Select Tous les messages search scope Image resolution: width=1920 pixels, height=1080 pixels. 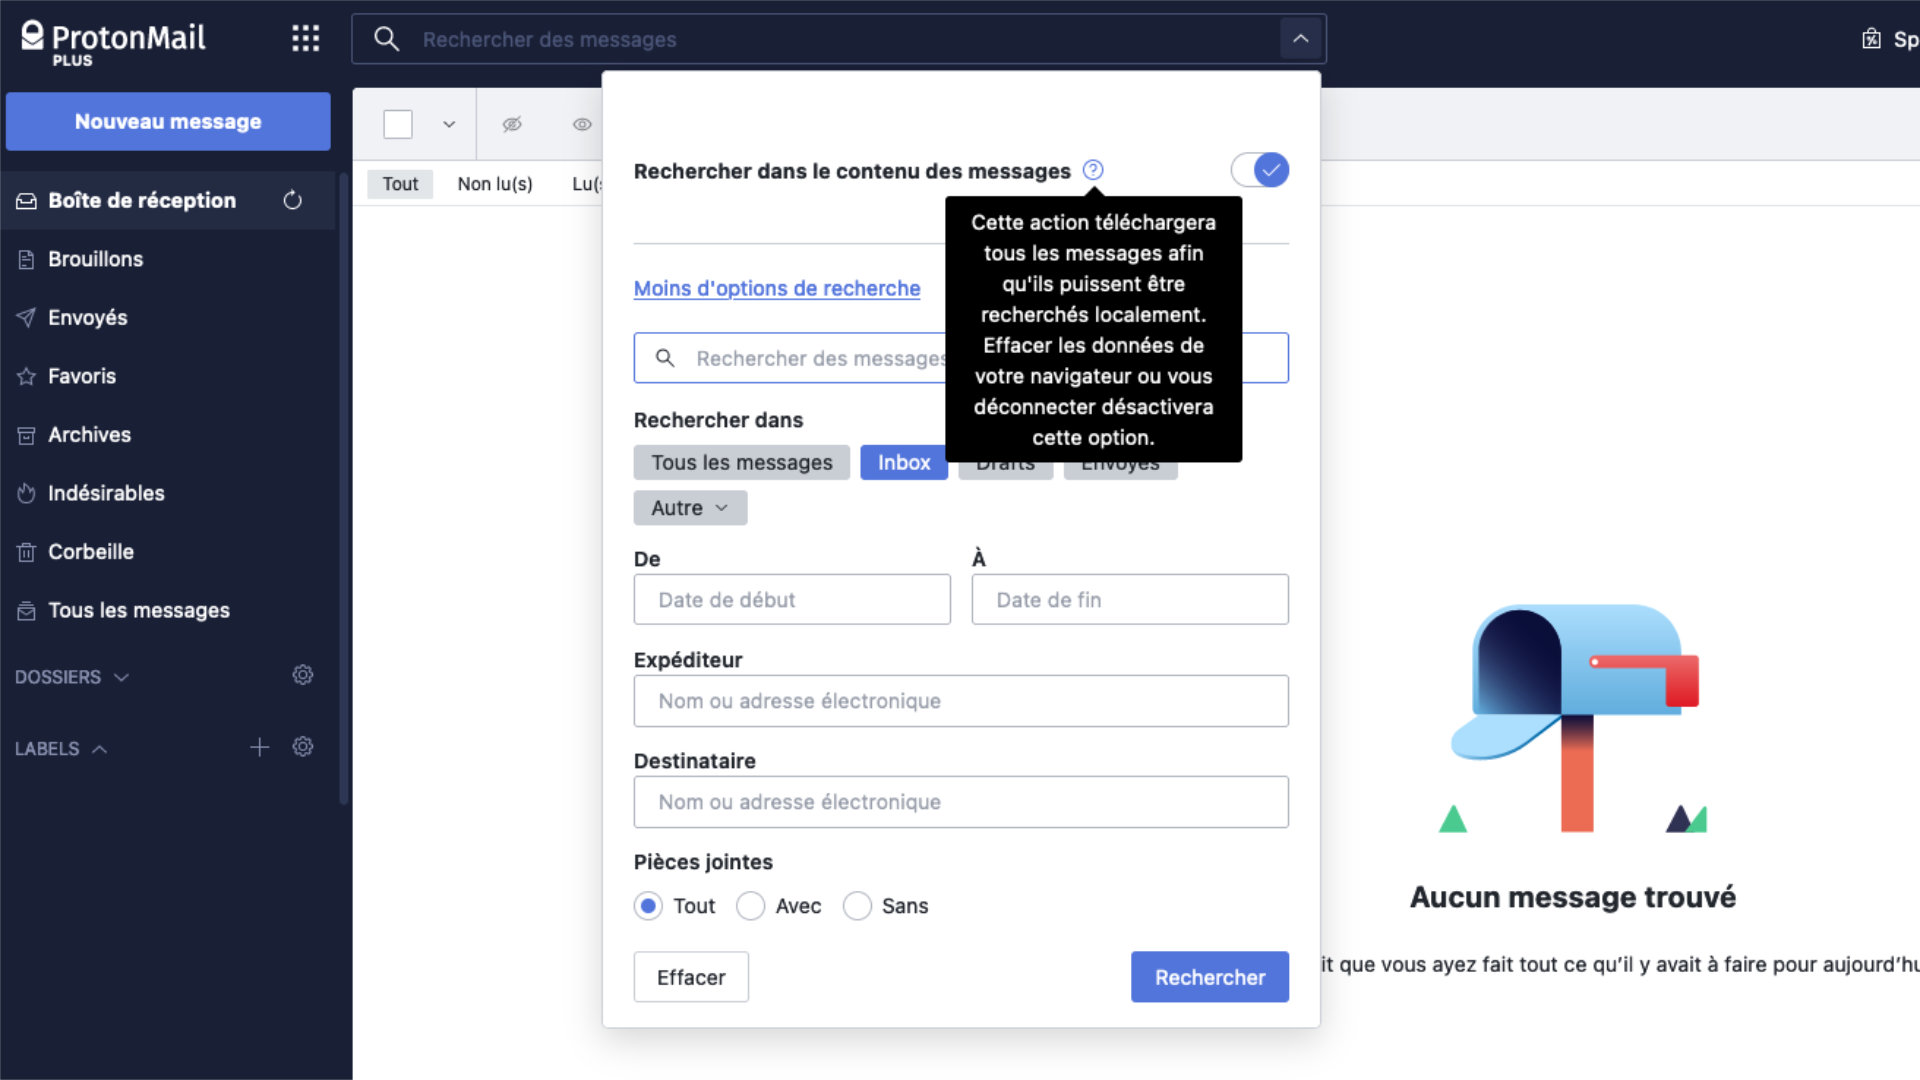coord(742,463)
